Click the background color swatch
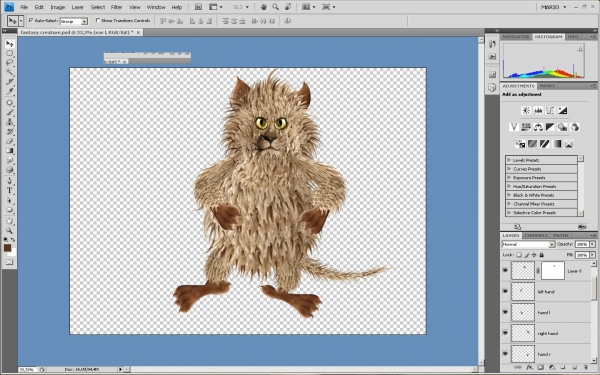This screenshot has width=600, height=375. (13, 253)
